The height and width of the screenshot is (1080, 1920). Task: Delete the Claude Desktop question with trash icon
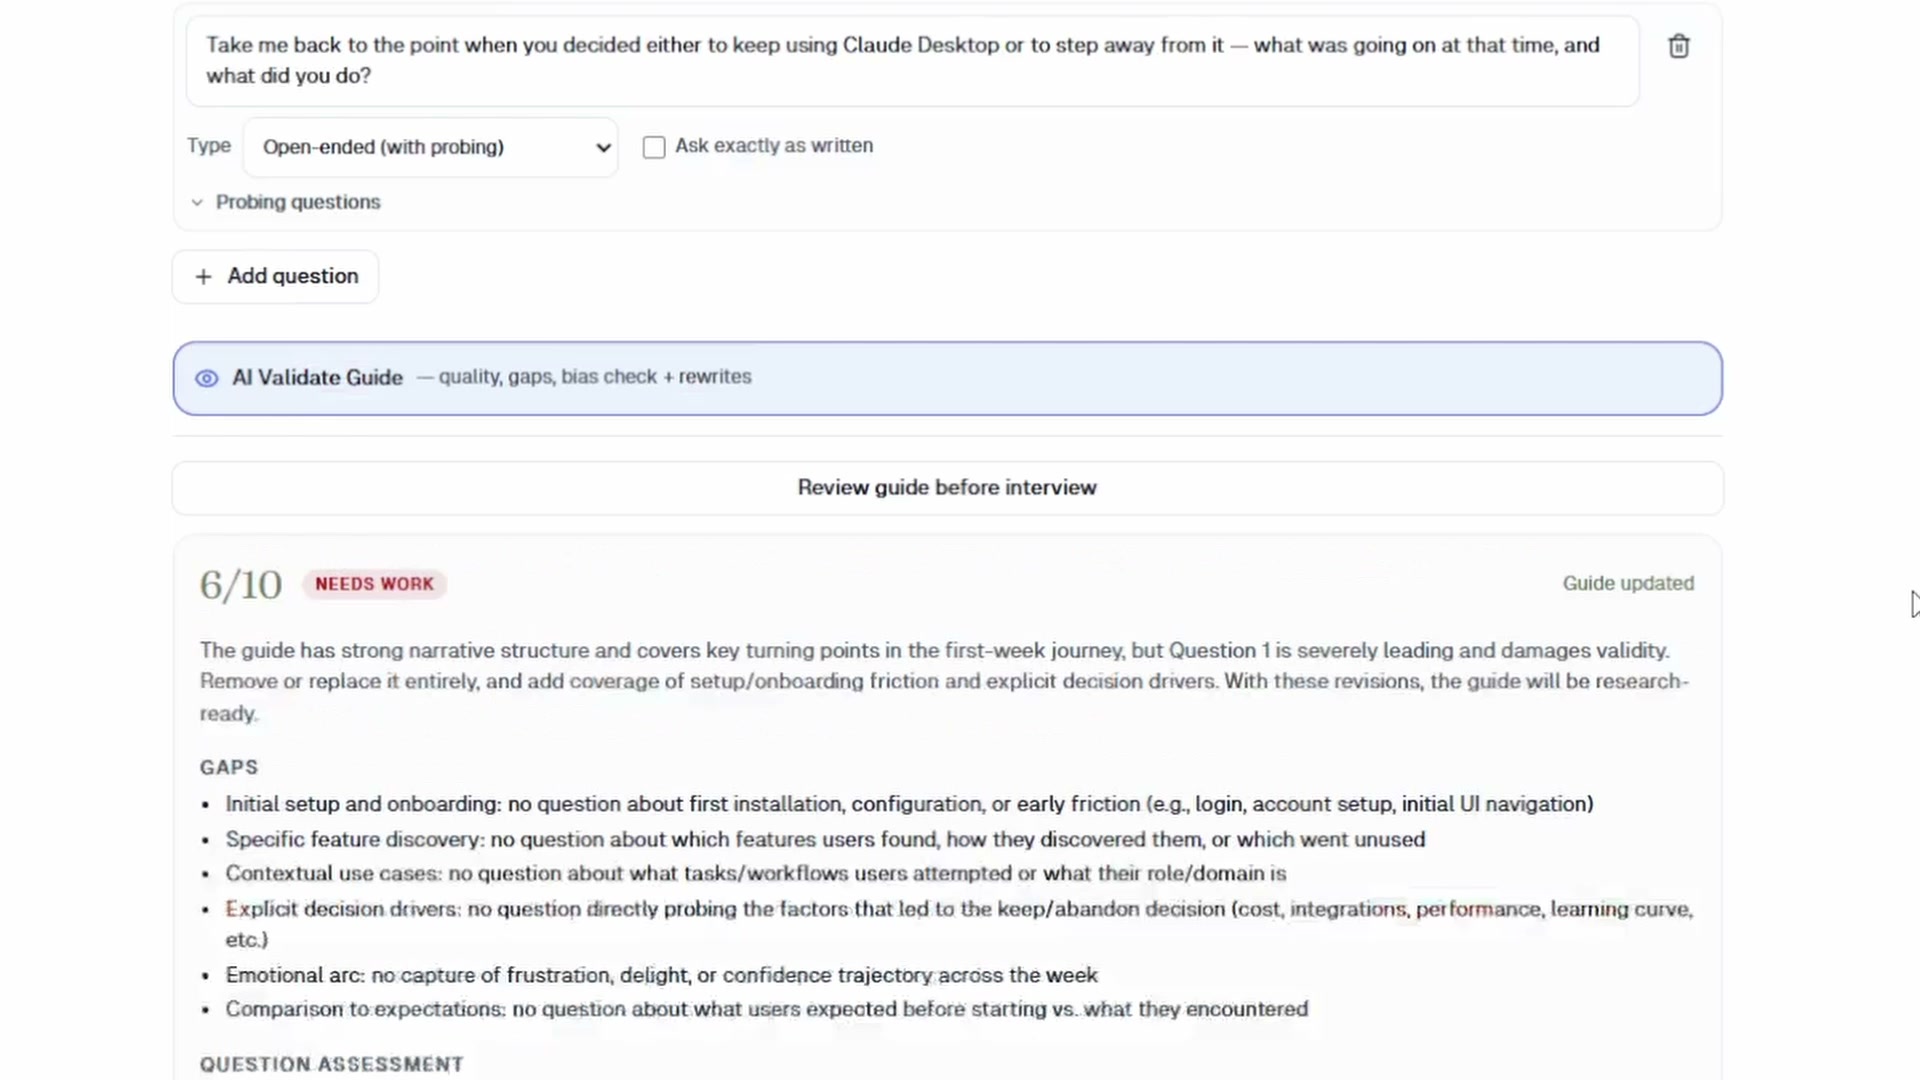(1679, 46)
